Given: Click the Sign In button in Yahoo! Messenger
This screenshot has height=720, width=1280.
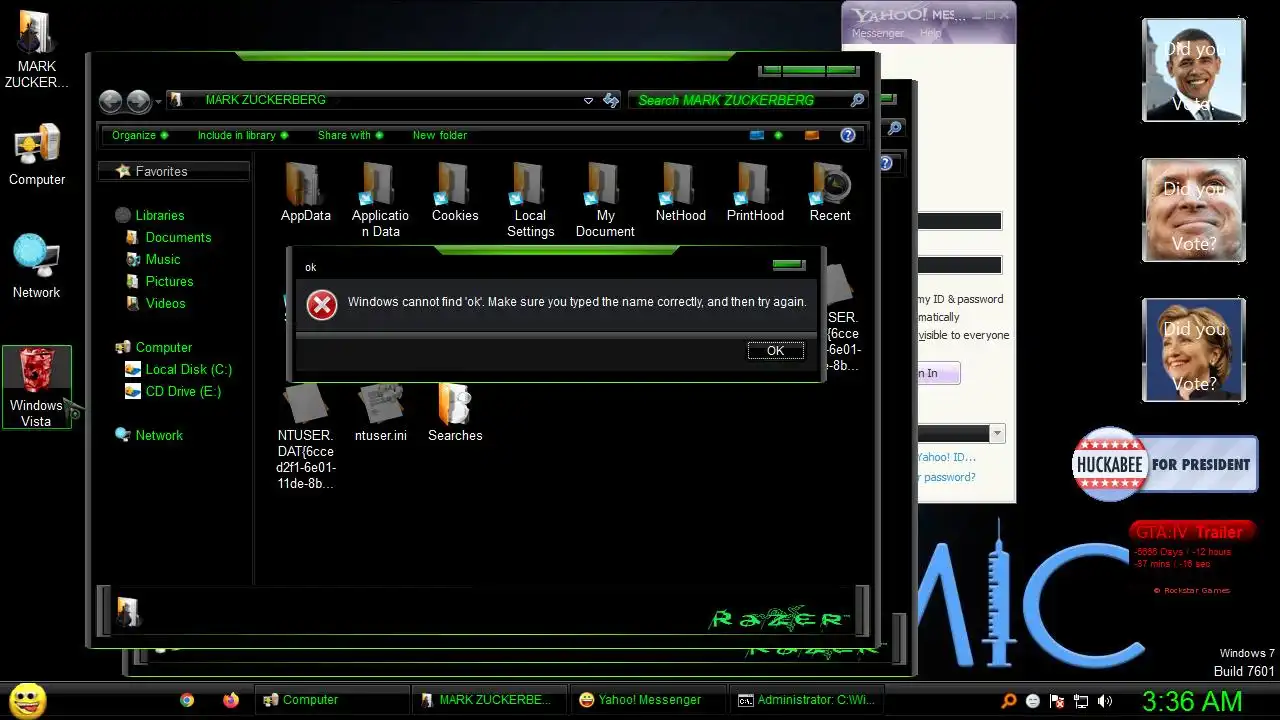Looking at the screenshot, I should 938,373.
